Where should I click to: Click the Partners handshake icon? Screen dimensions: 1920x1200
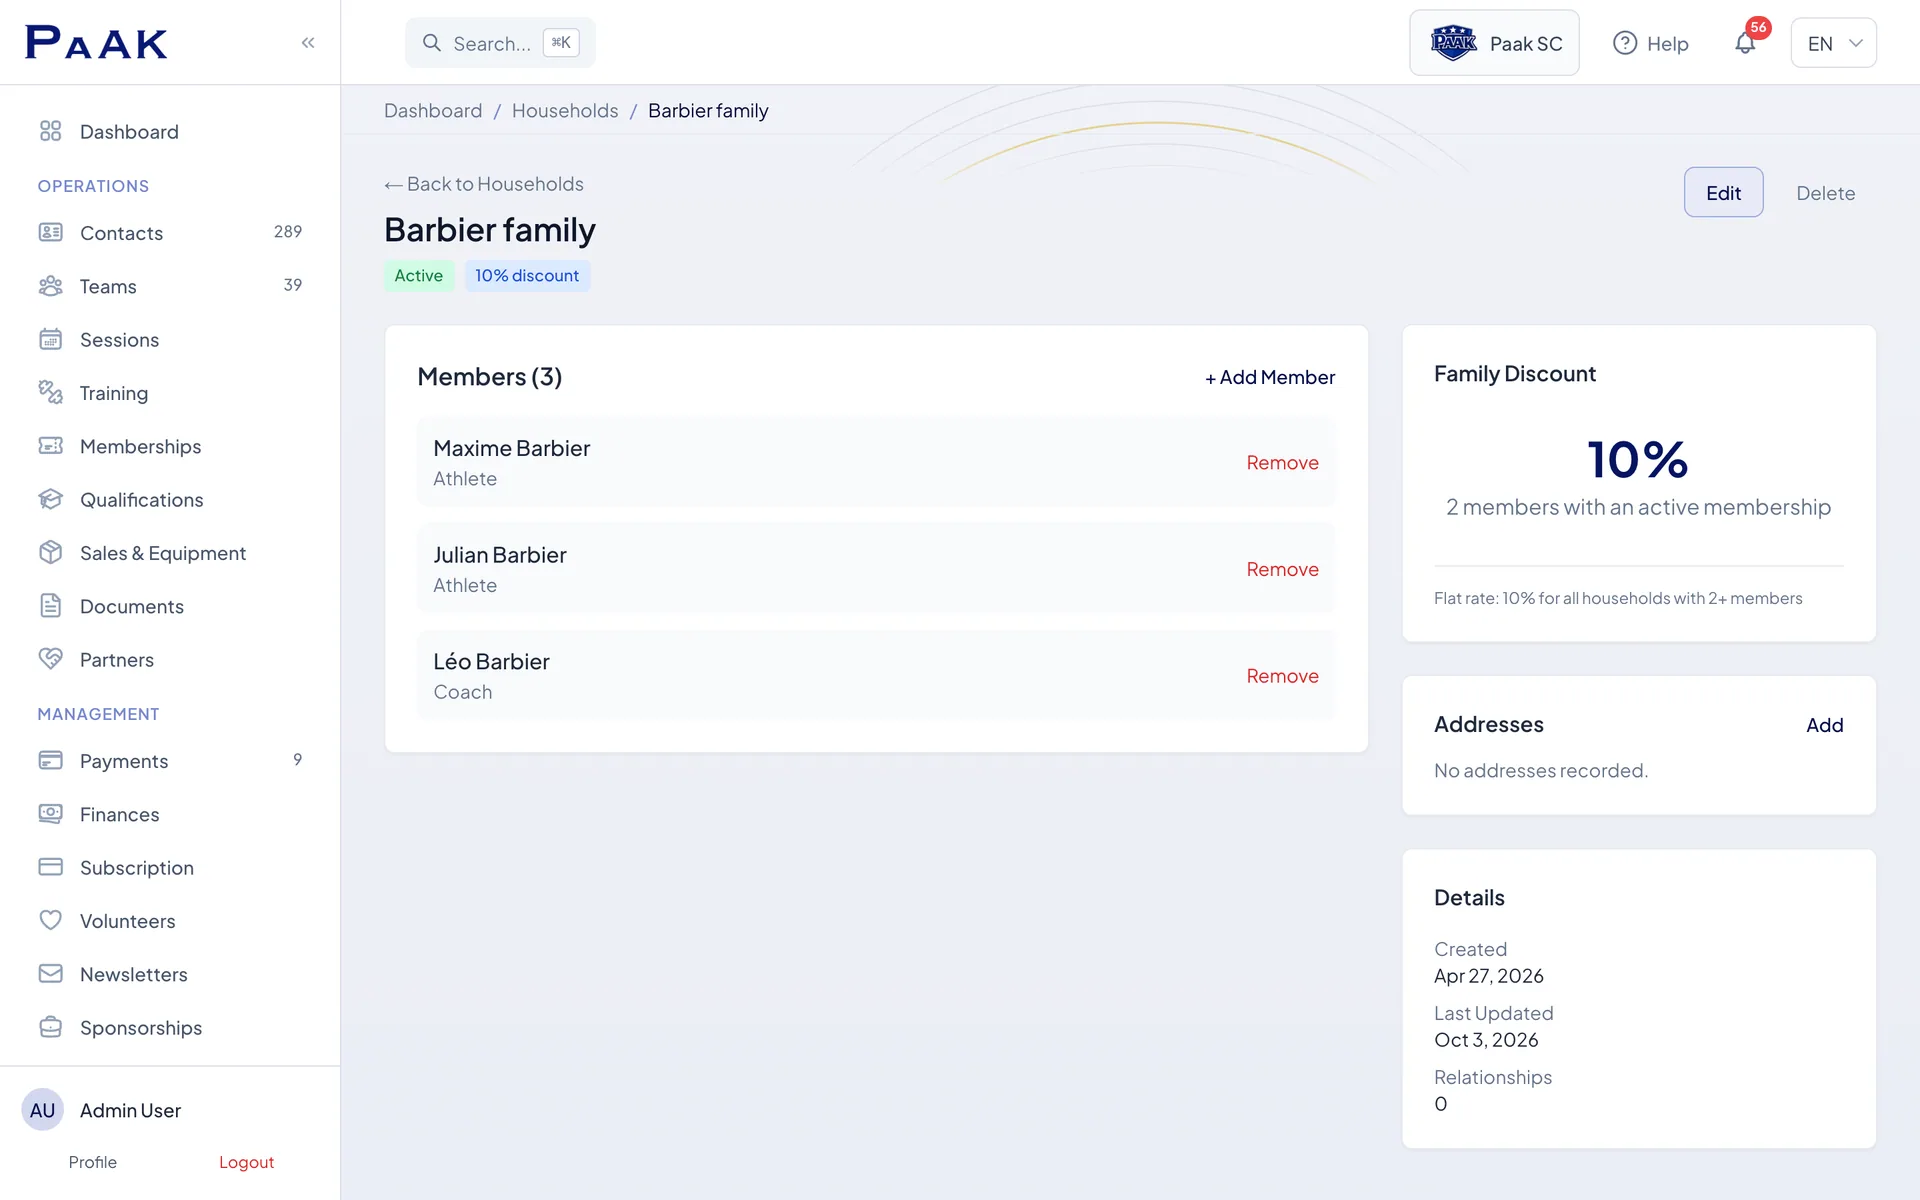point(50,659)
